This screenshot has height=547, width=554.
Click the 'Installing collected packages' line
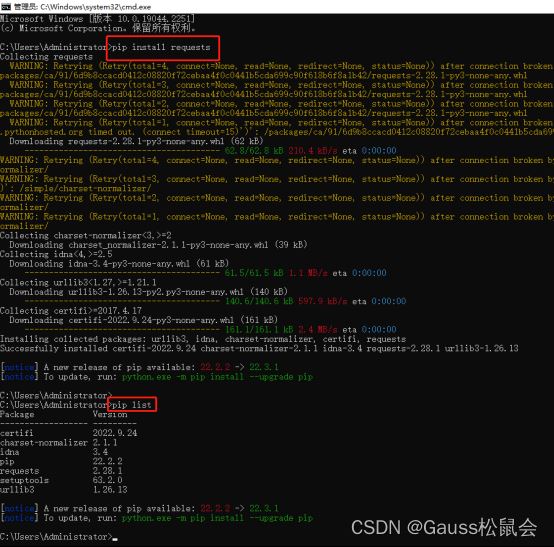click(203, 339)
